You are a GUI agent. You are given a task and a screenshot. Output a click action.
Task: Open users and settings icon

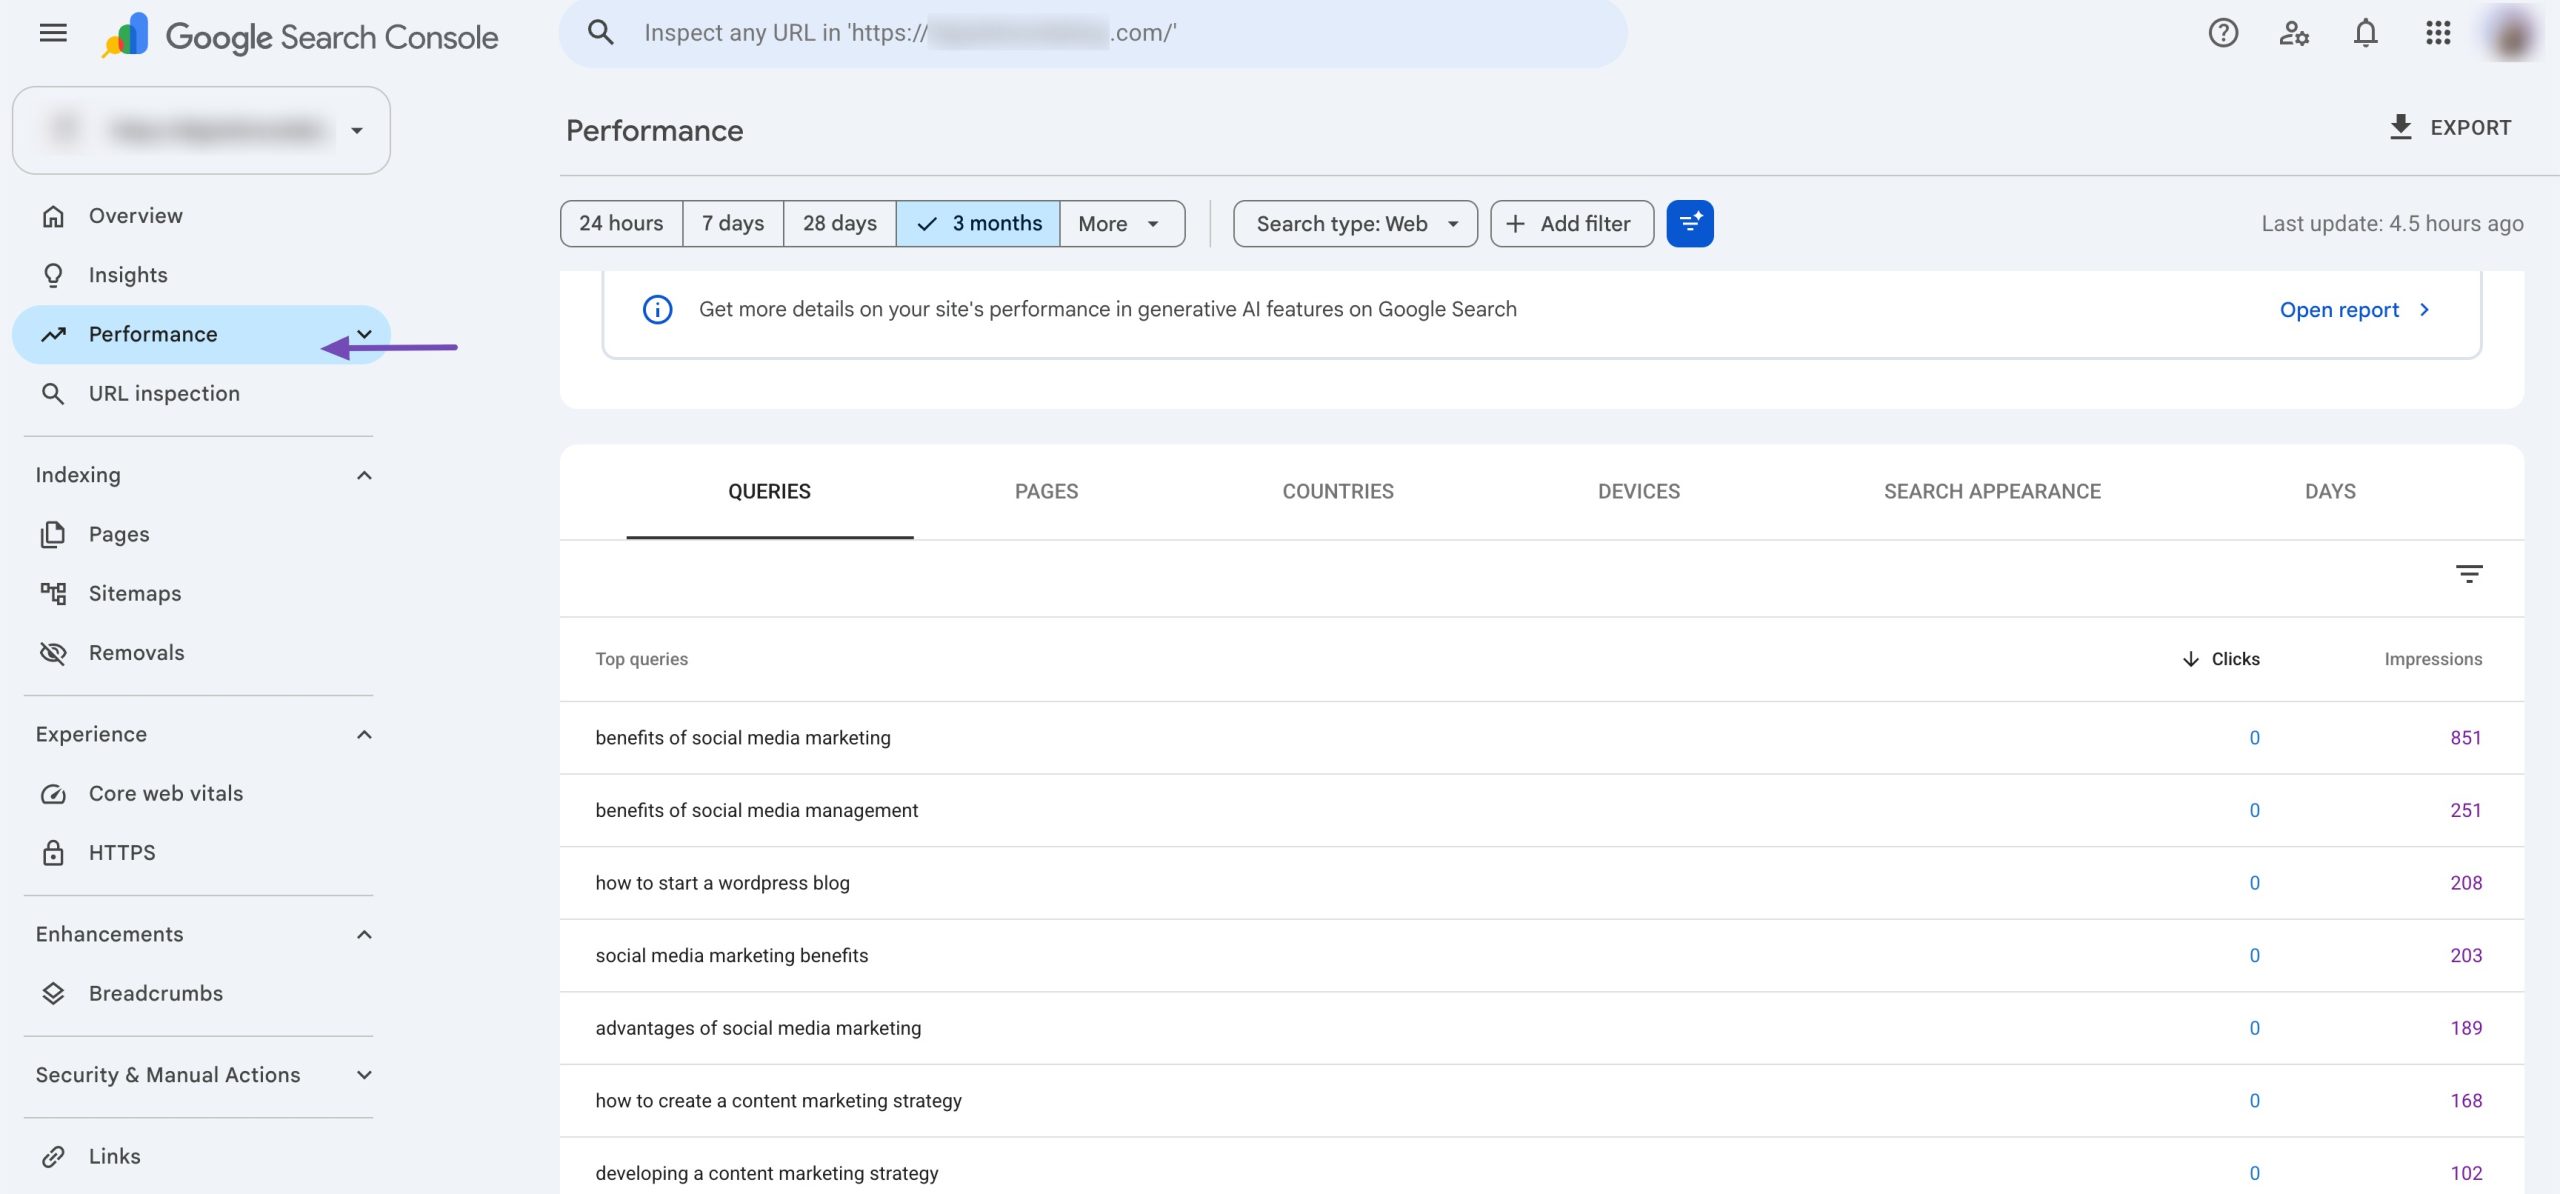(x=2294, y=33)
